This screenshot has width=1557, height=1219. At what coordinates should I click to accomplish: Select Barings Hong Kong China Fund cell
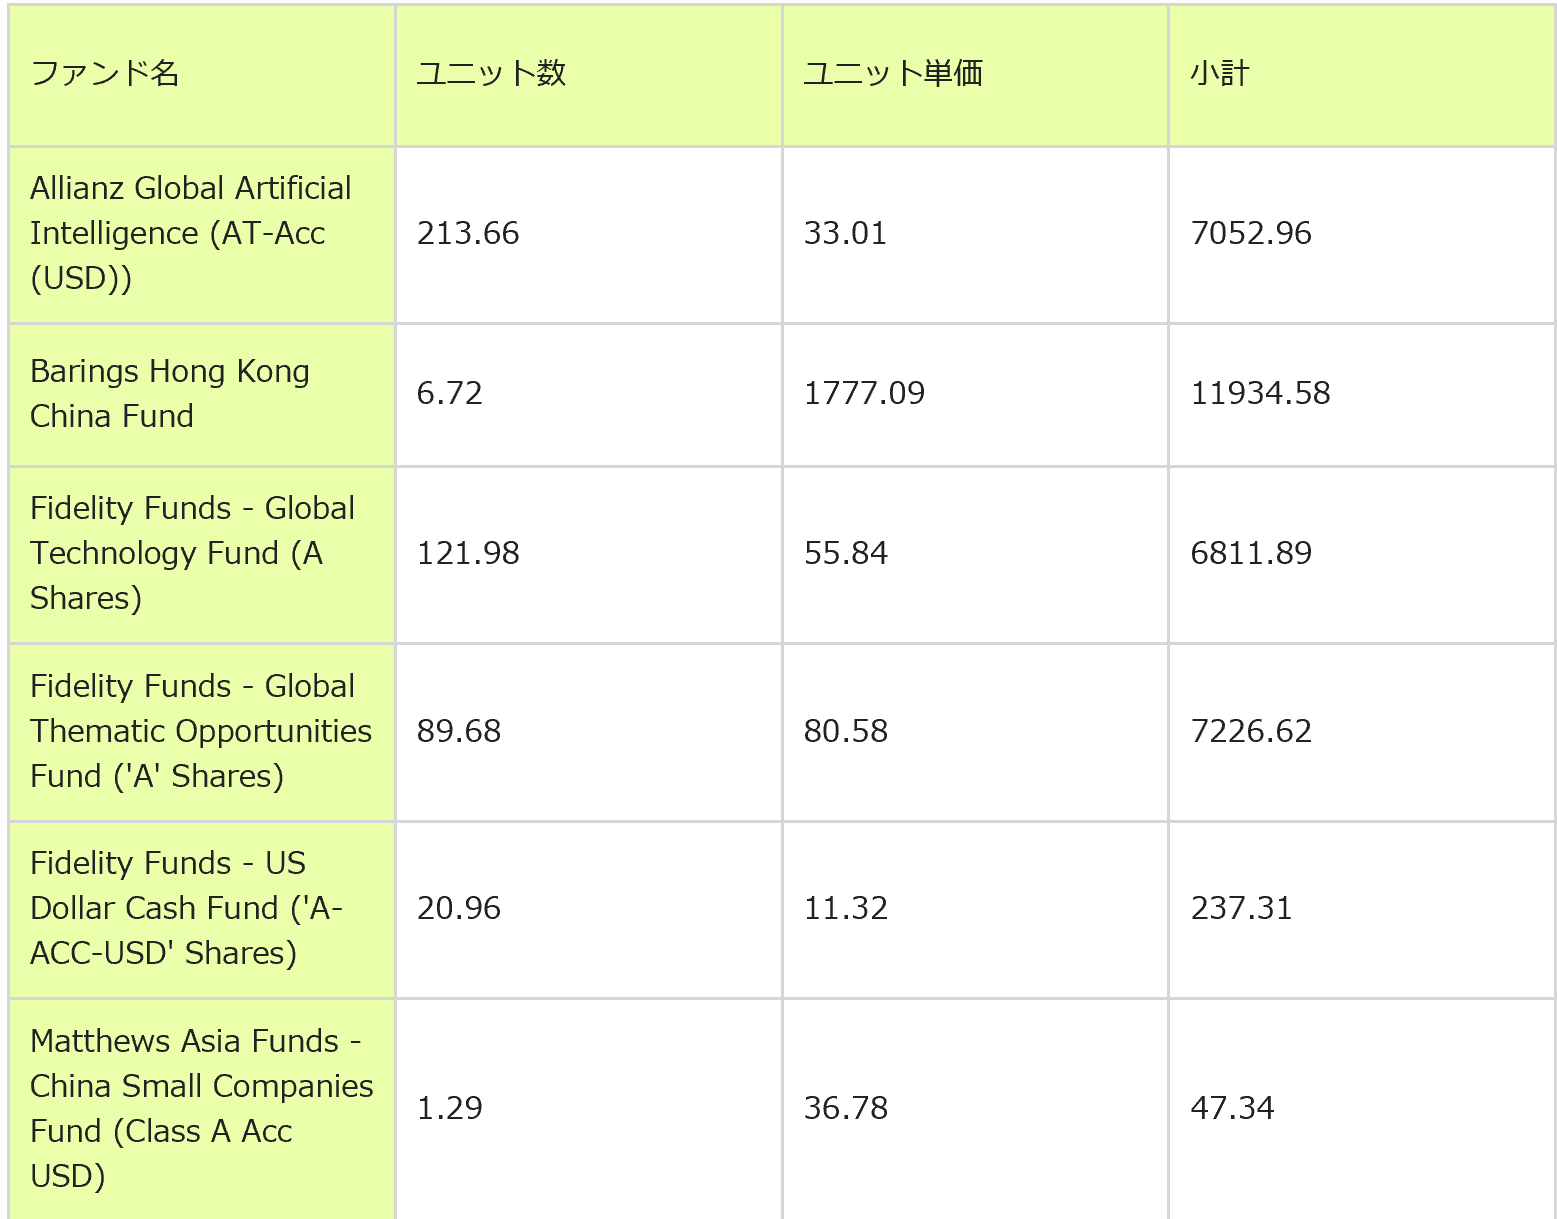coord(170,393)
